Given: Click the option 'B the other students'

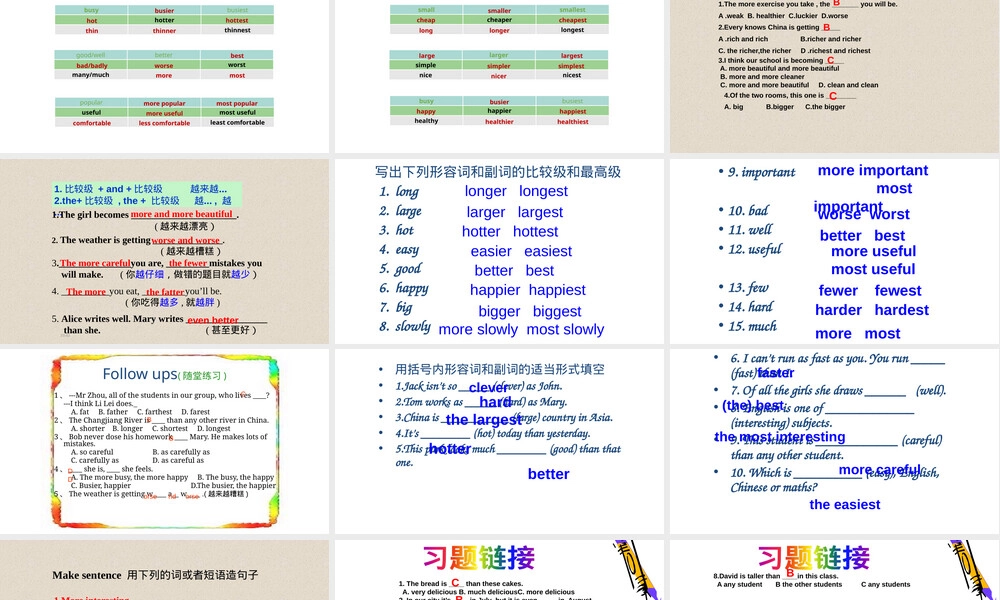Looking at the screenshot, I should 808,584.
